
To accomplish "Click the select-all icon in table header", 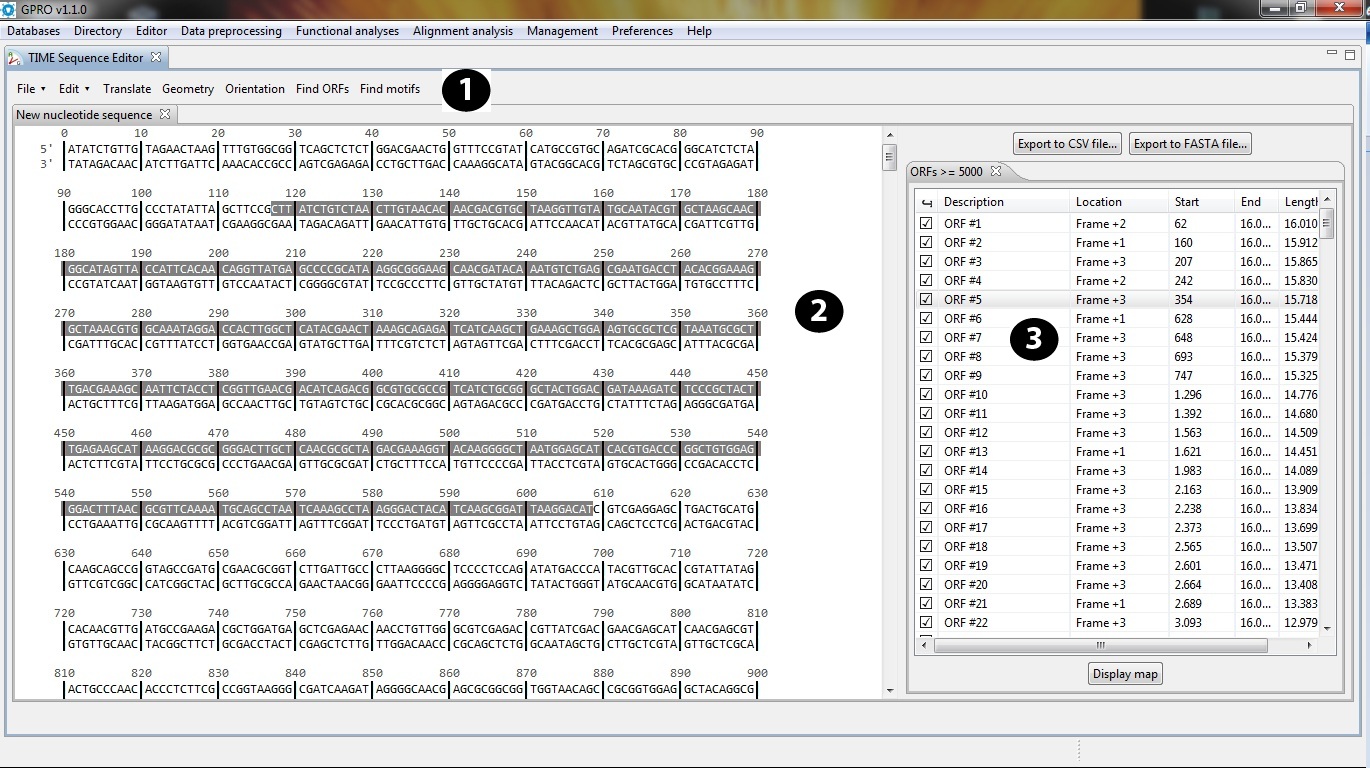I will pos(926,202).
